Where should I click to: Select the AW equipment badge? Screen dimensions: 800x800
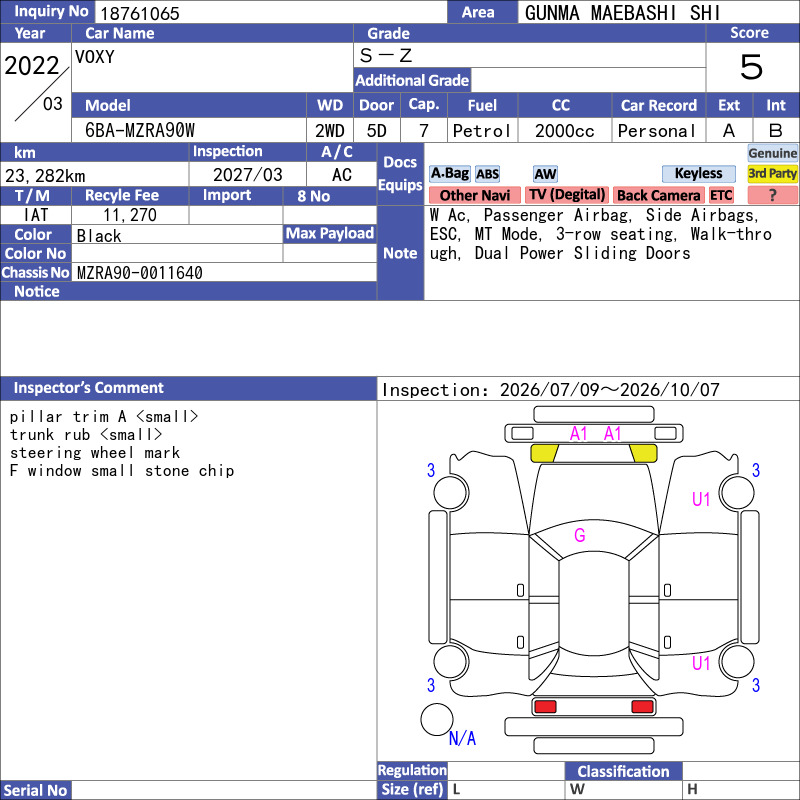(545, 174)
